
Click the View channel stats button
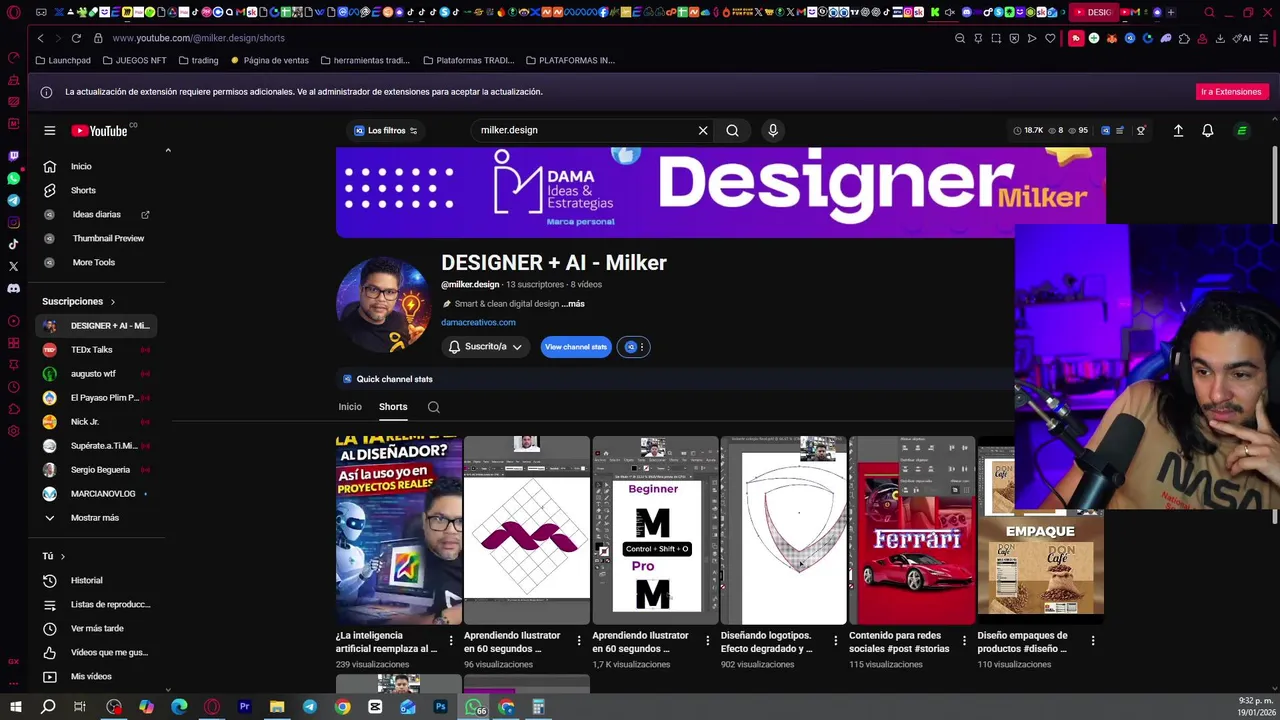pos(575,347)
